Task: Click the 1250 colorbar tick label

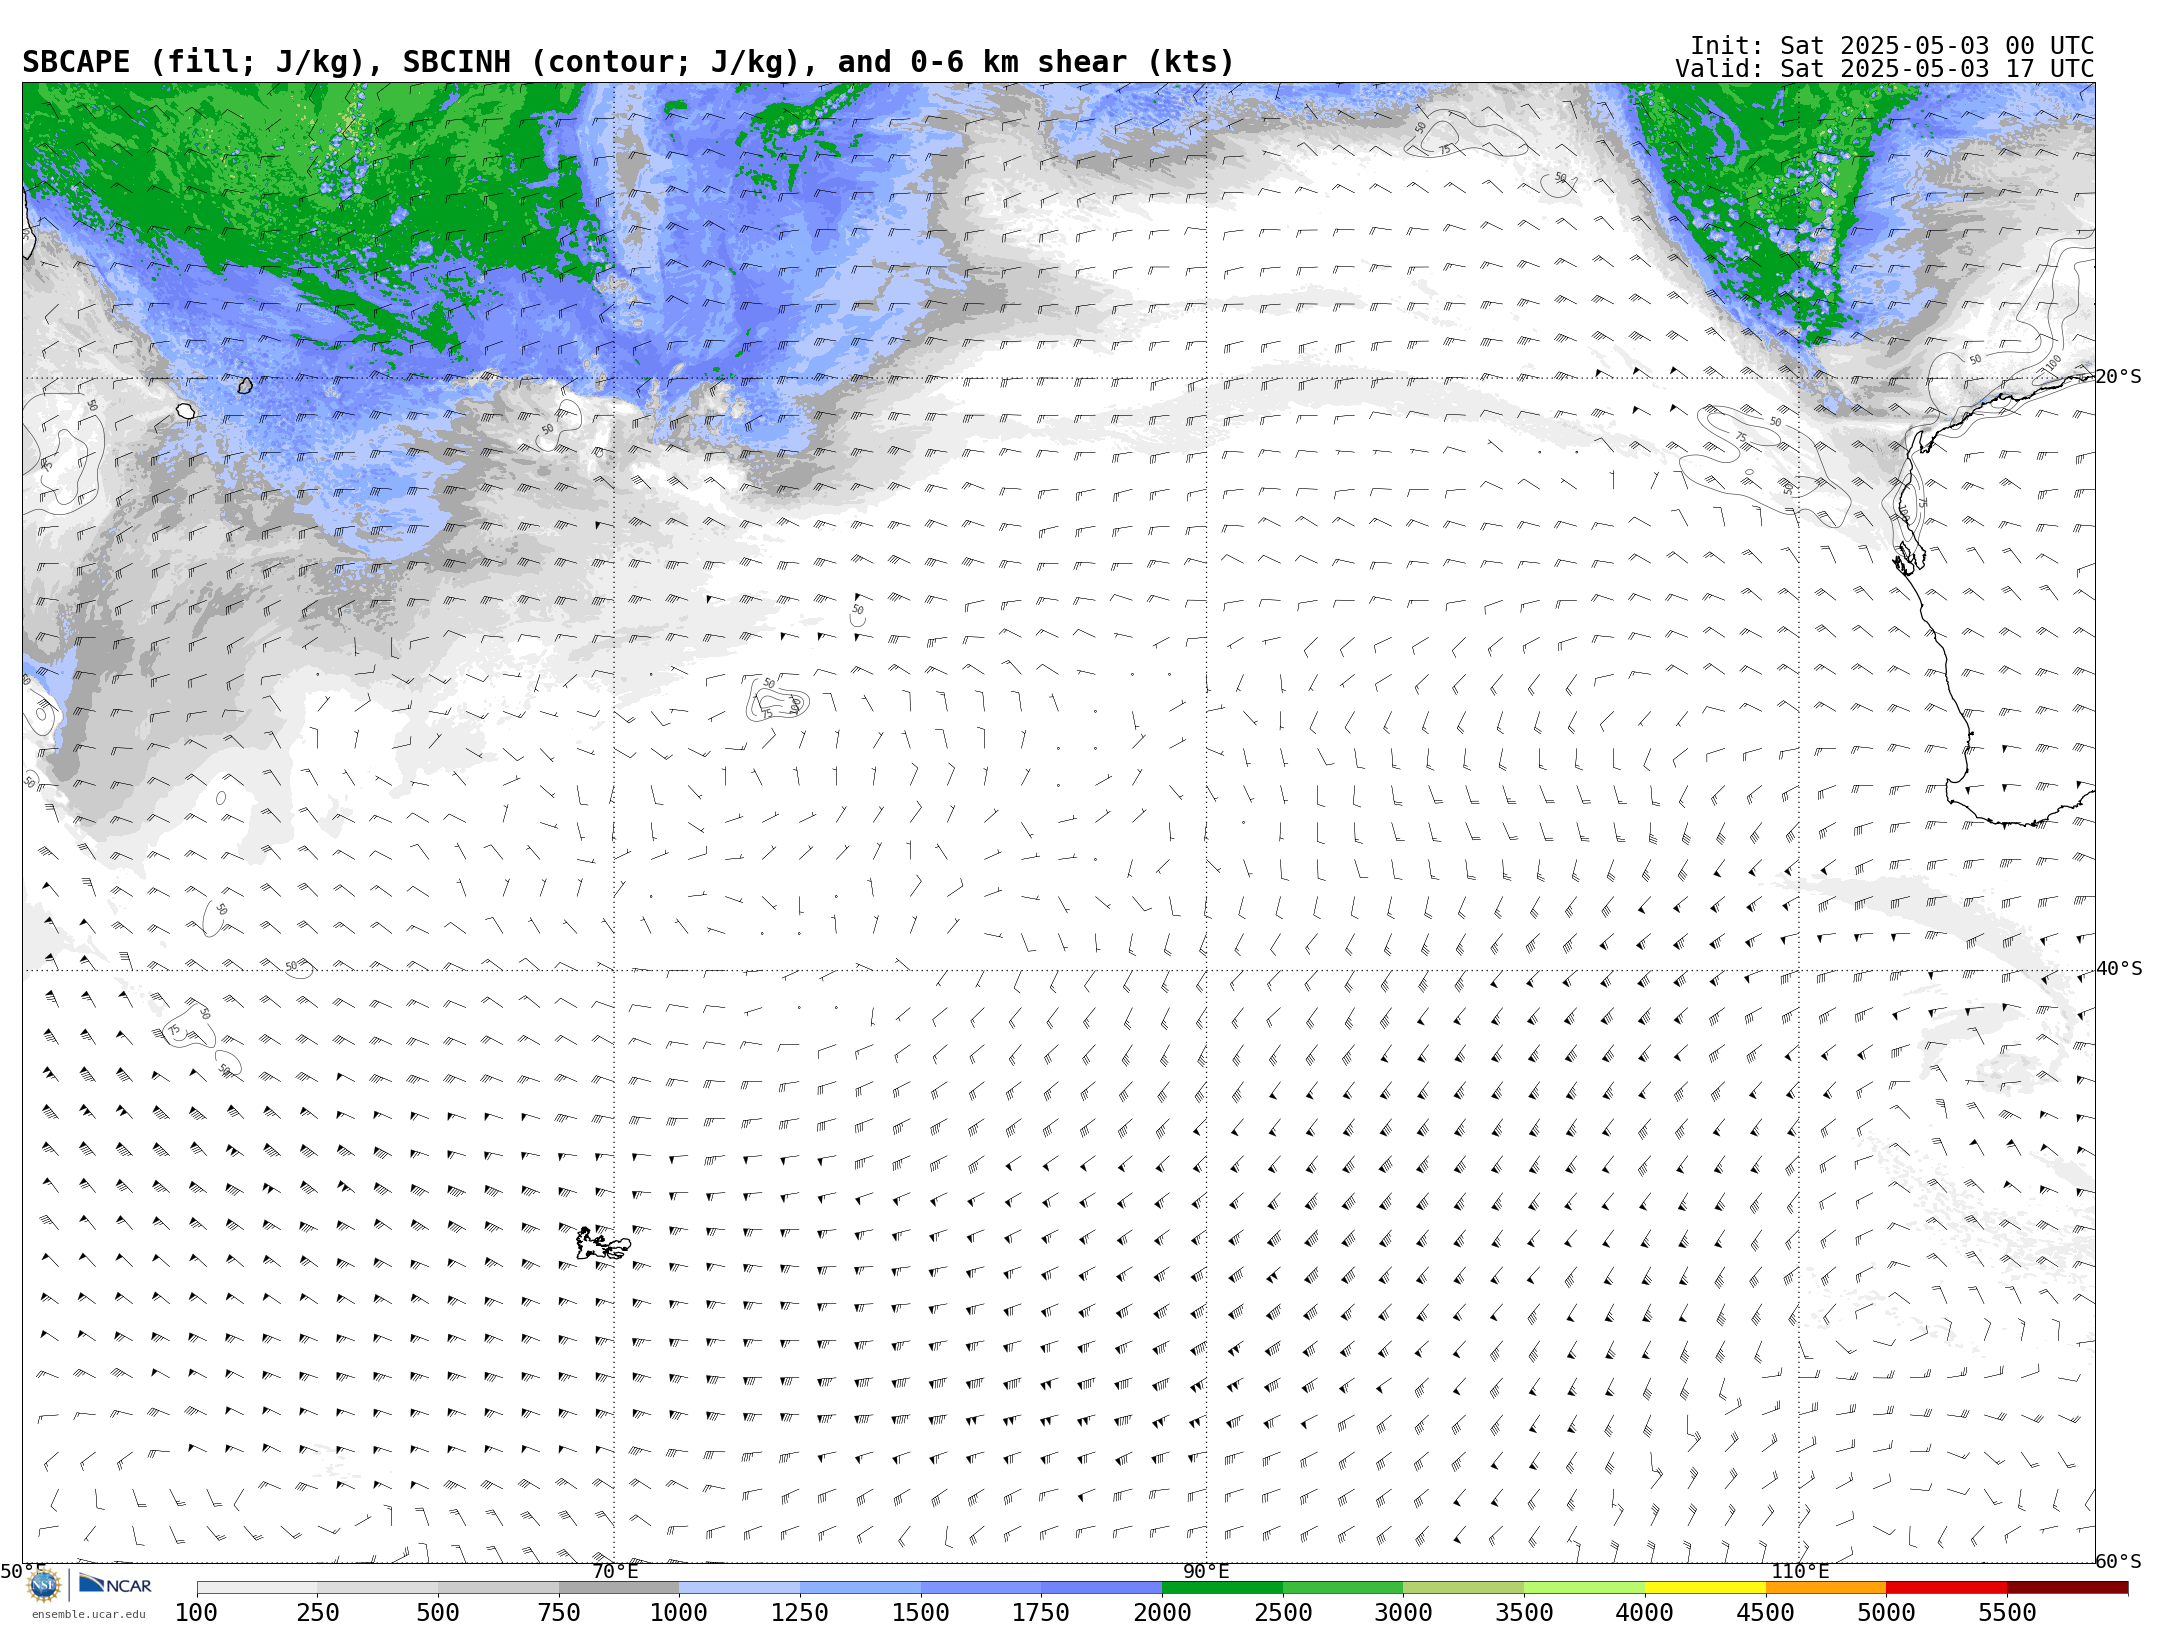Action: 800,1613
